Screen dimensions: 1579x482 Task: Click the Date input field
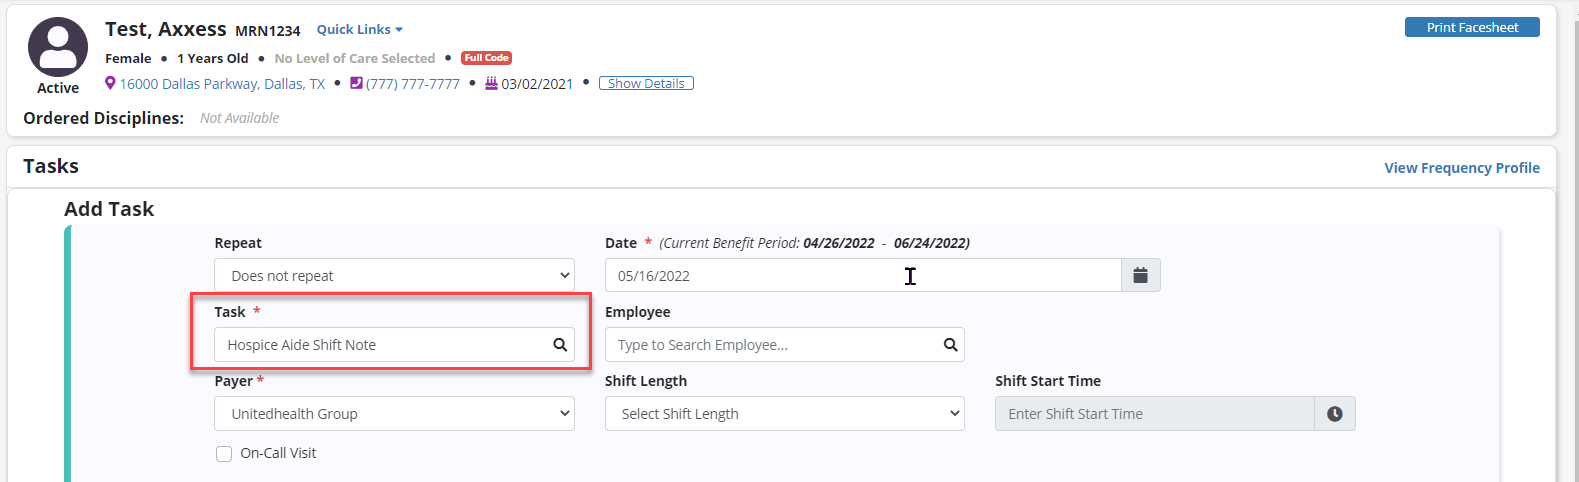click(862, 275)
